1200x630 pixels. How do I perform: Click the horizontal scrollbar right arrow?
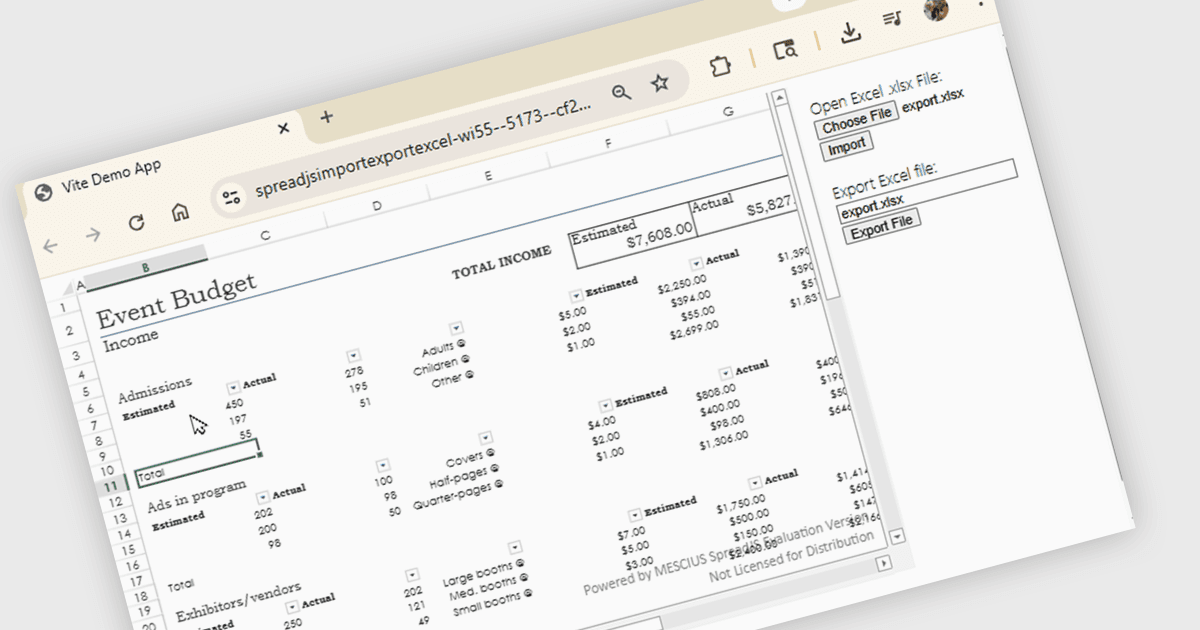(x=882, y=564)
